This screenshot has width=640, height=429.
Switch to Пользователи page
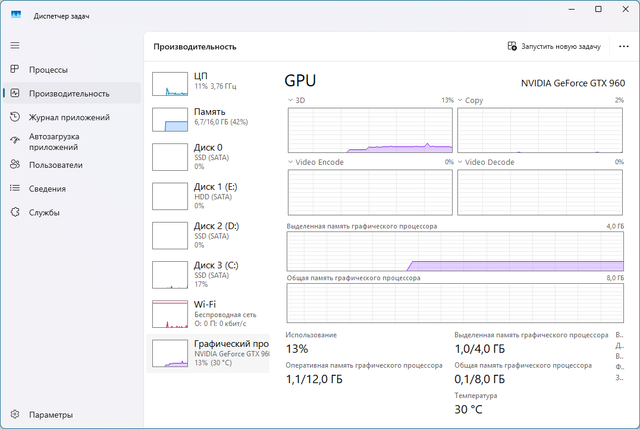click(x=72, y=165)
